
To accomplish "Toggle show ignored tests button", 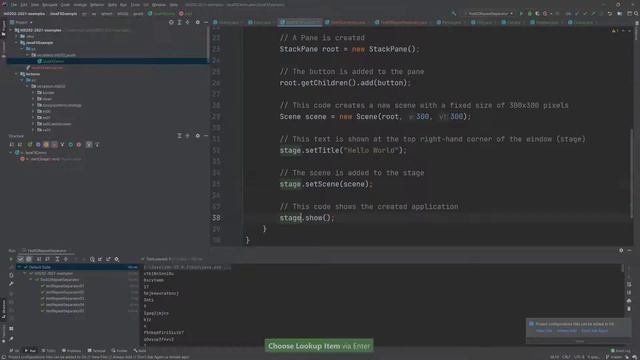I will click(x=29, y=259).
